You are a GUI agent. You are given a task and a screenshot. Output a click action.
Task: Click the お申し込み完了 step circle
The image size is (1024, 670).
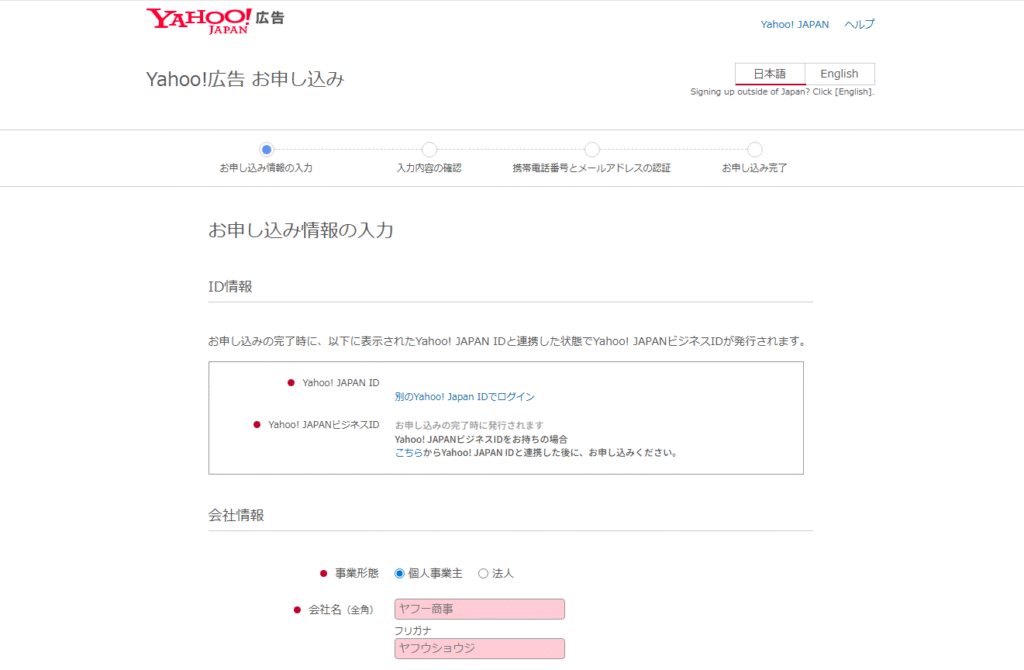(x=755, y=149)
